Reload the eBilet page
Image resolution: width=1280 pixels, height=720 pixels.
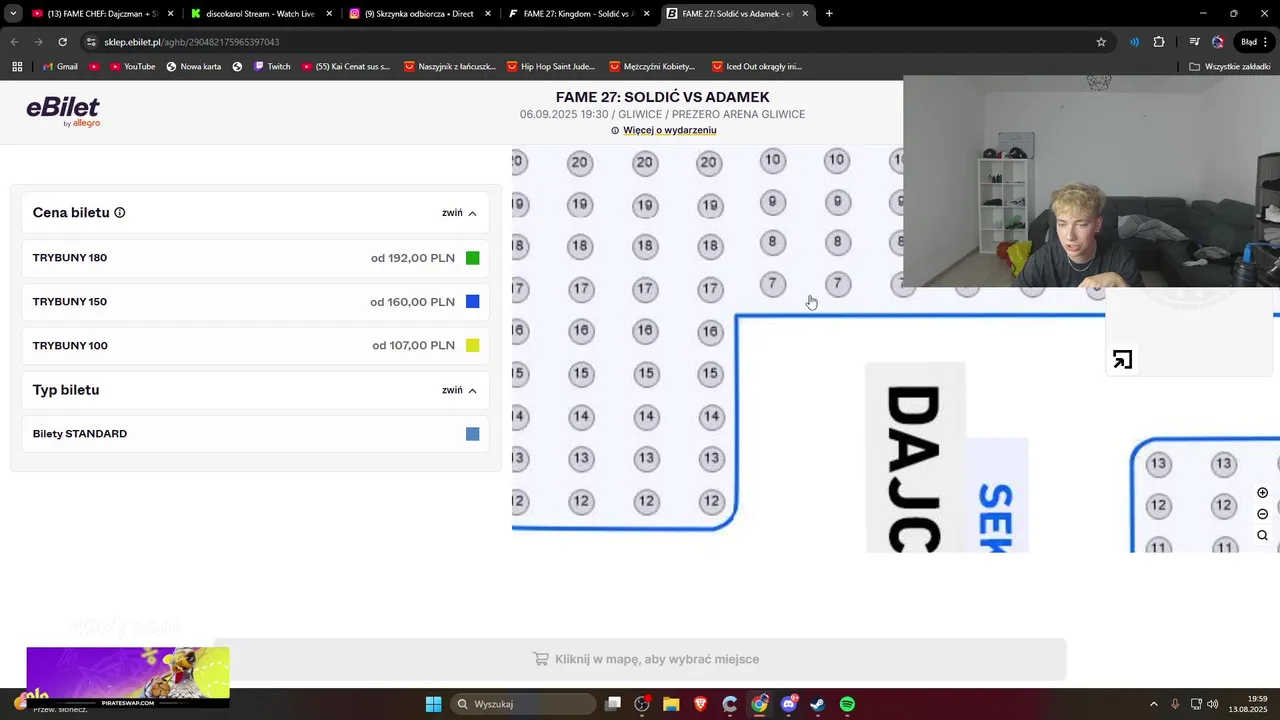(x=62, y=42)
